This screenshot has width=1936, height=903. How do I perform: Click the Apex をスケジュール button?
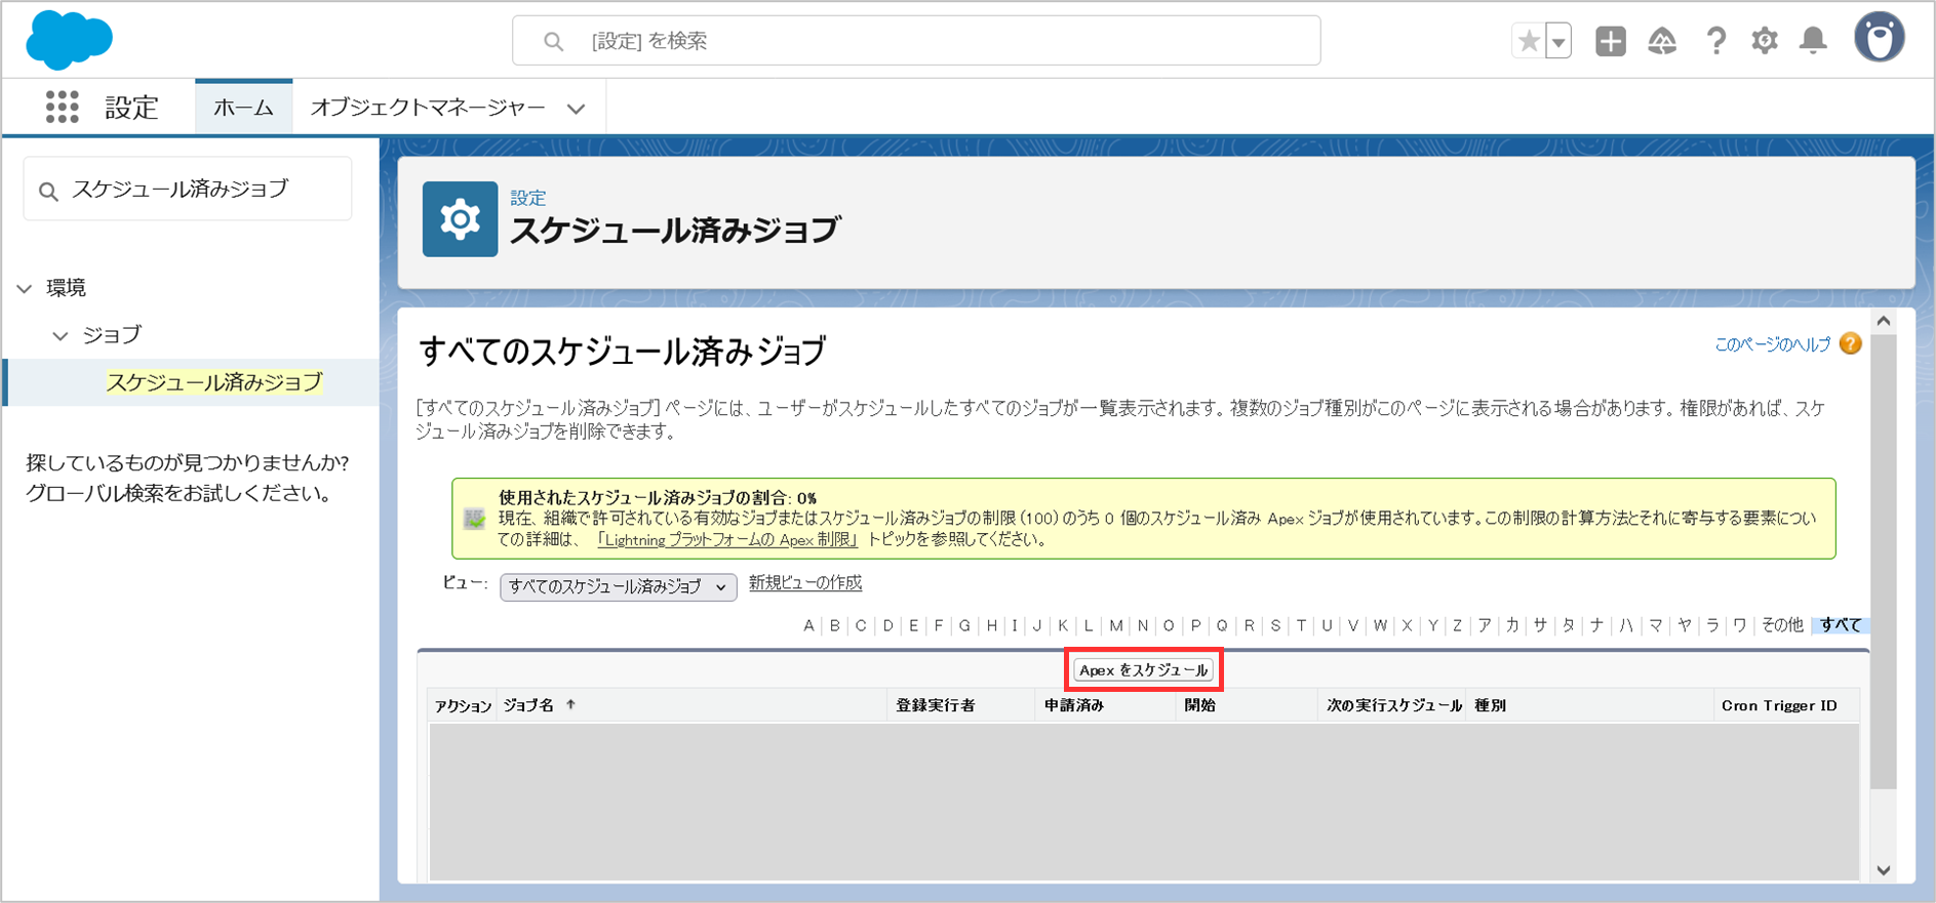[1143, 670]
